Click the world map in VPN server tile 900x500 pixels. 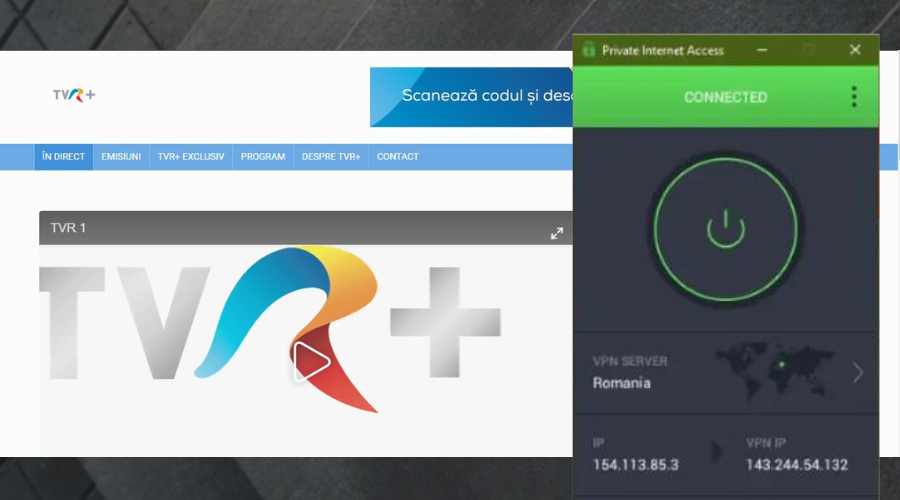tap(775, 371)
